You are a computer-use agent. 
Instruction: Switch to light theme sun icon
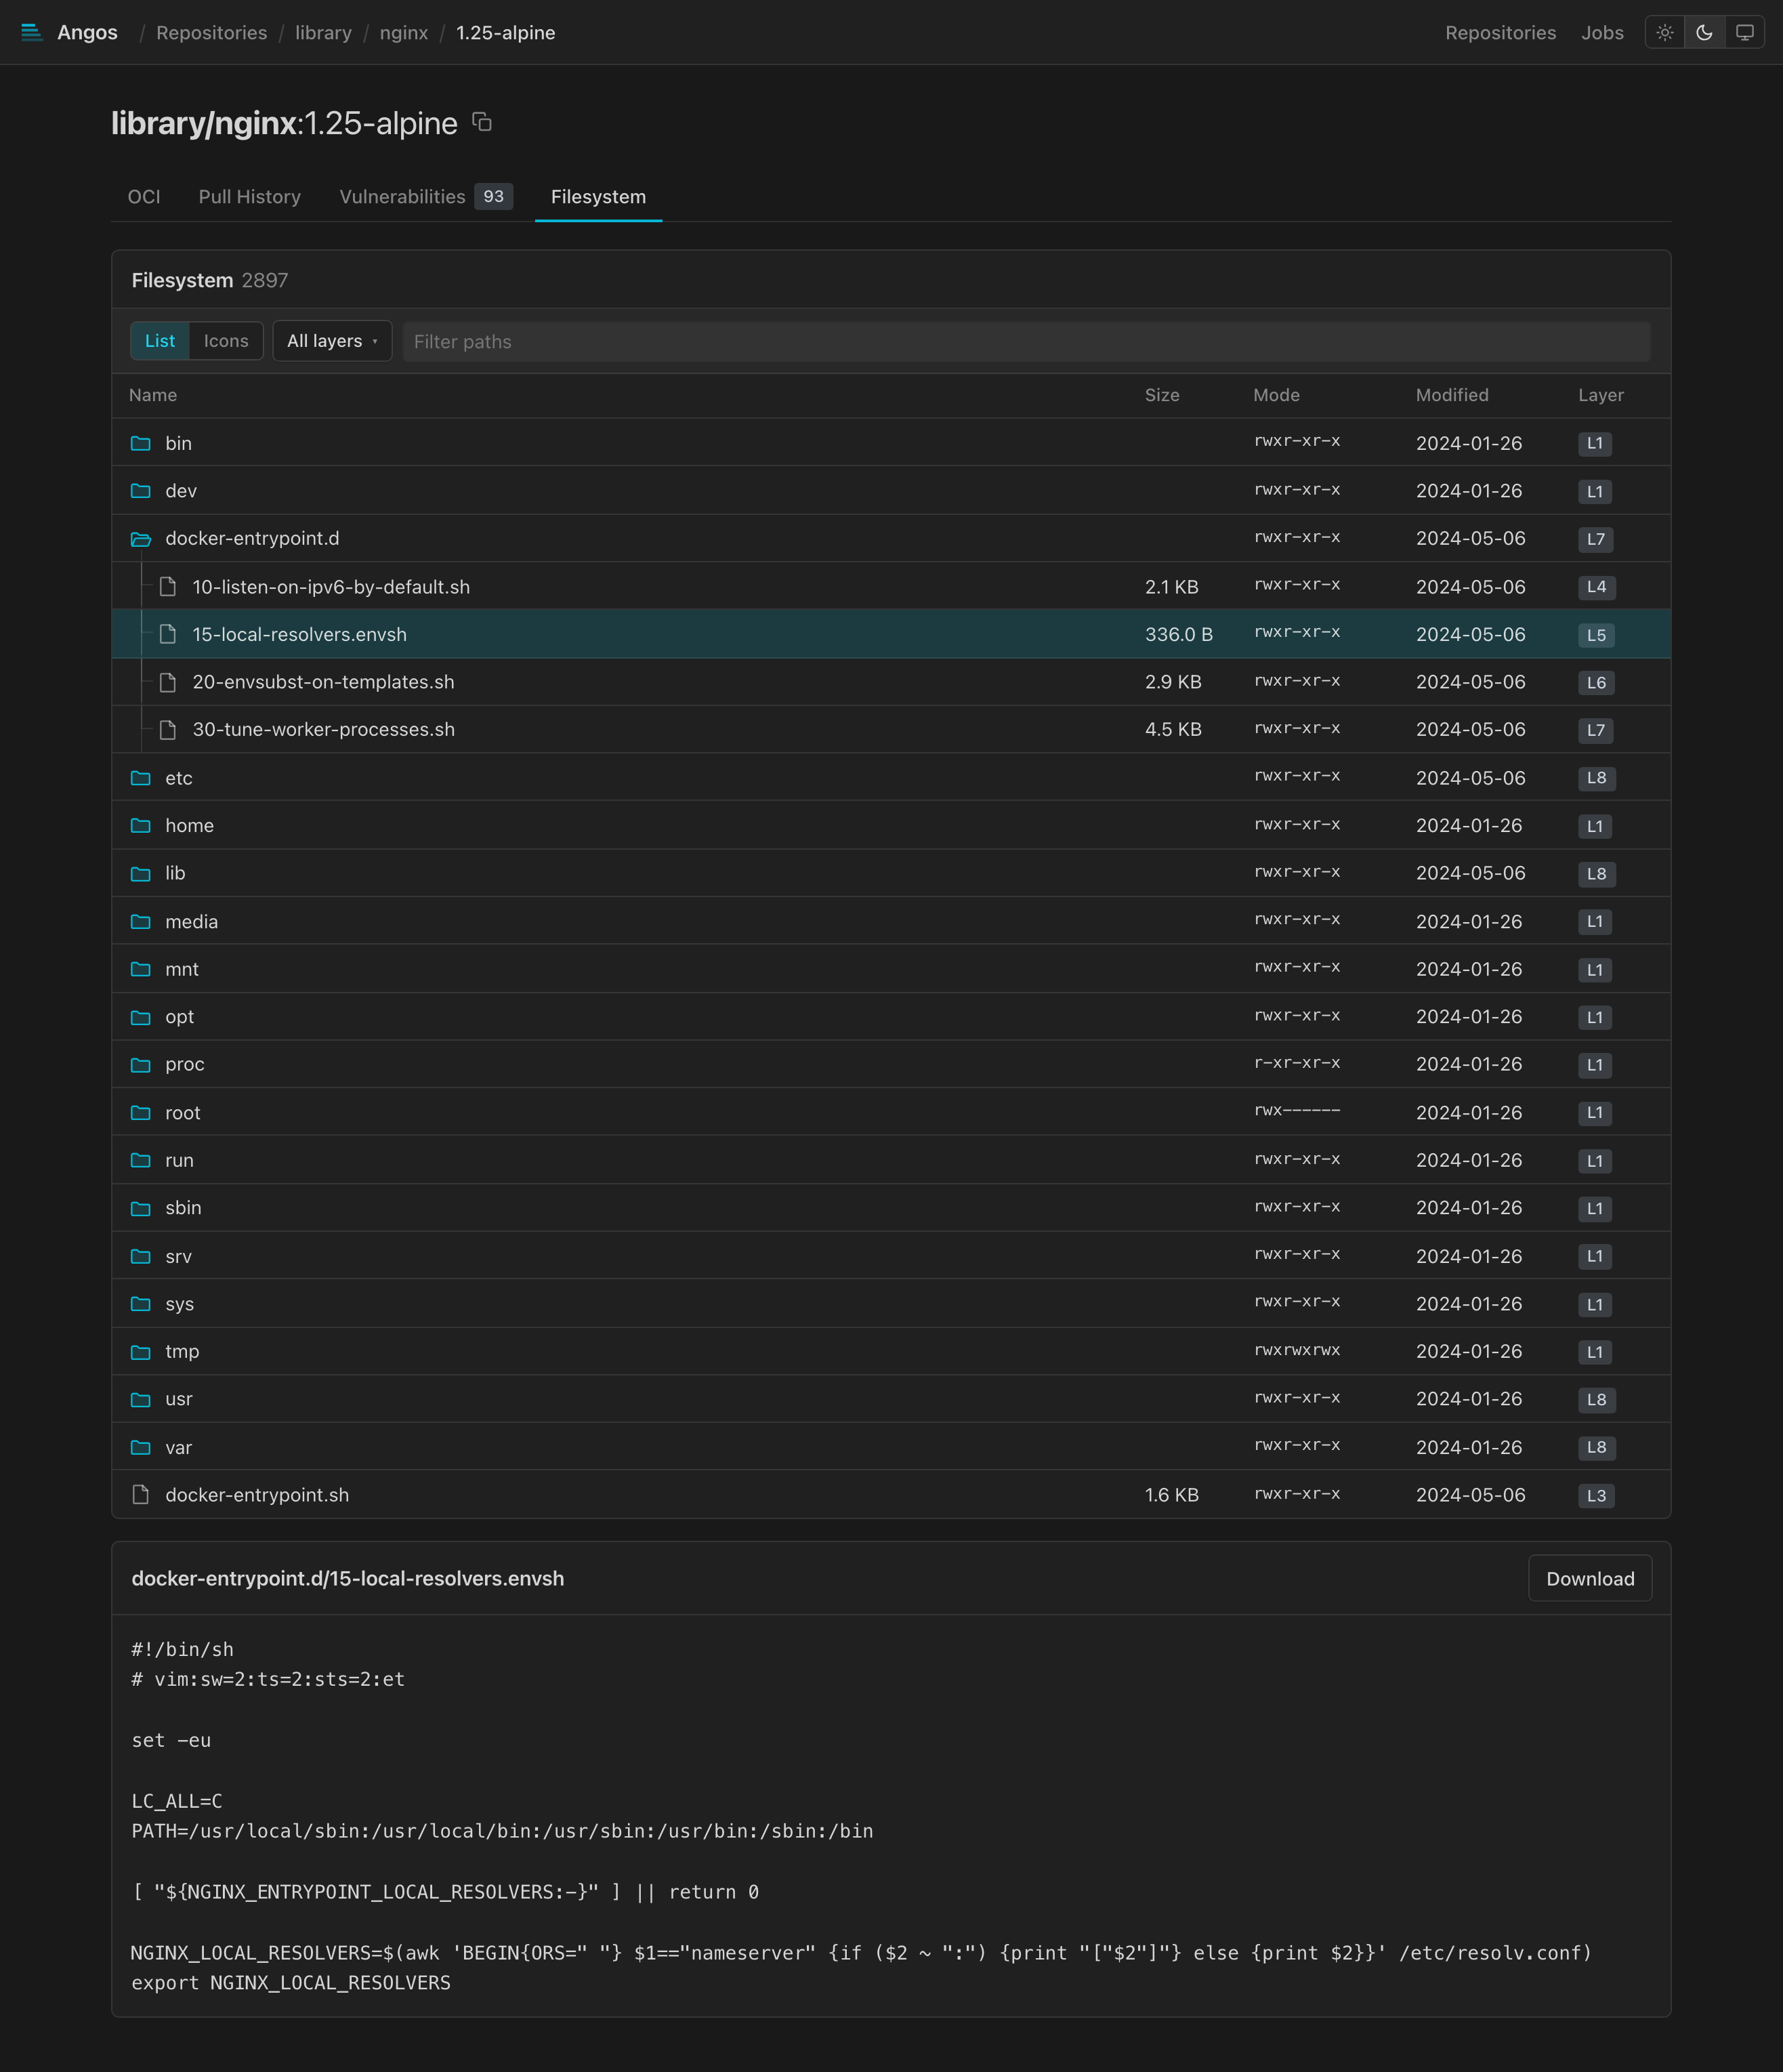1664,33
